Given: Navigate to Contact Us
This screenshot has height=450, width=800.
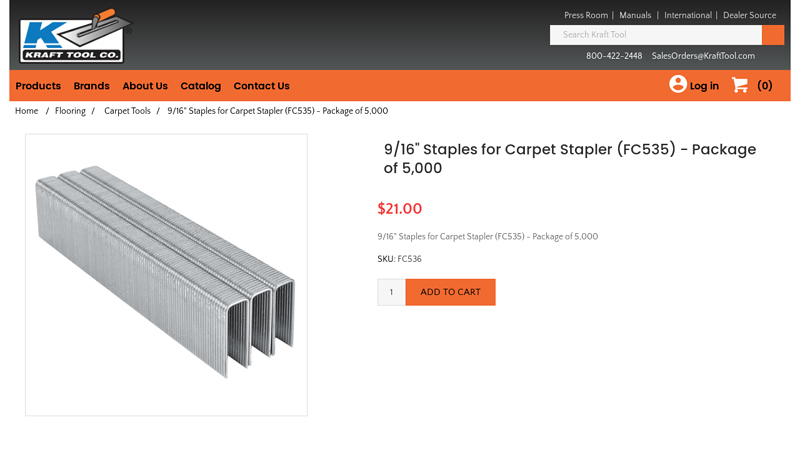Looking at the screenshot, I should [261, 86].
